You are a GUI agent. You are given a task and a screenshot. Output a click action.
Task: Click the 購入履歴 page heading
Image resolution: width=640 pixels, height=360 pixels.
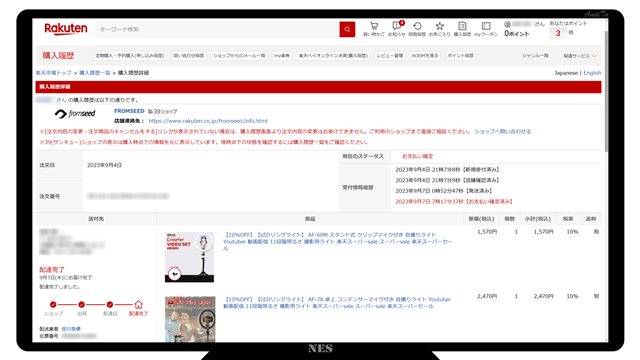click(58, 56)
